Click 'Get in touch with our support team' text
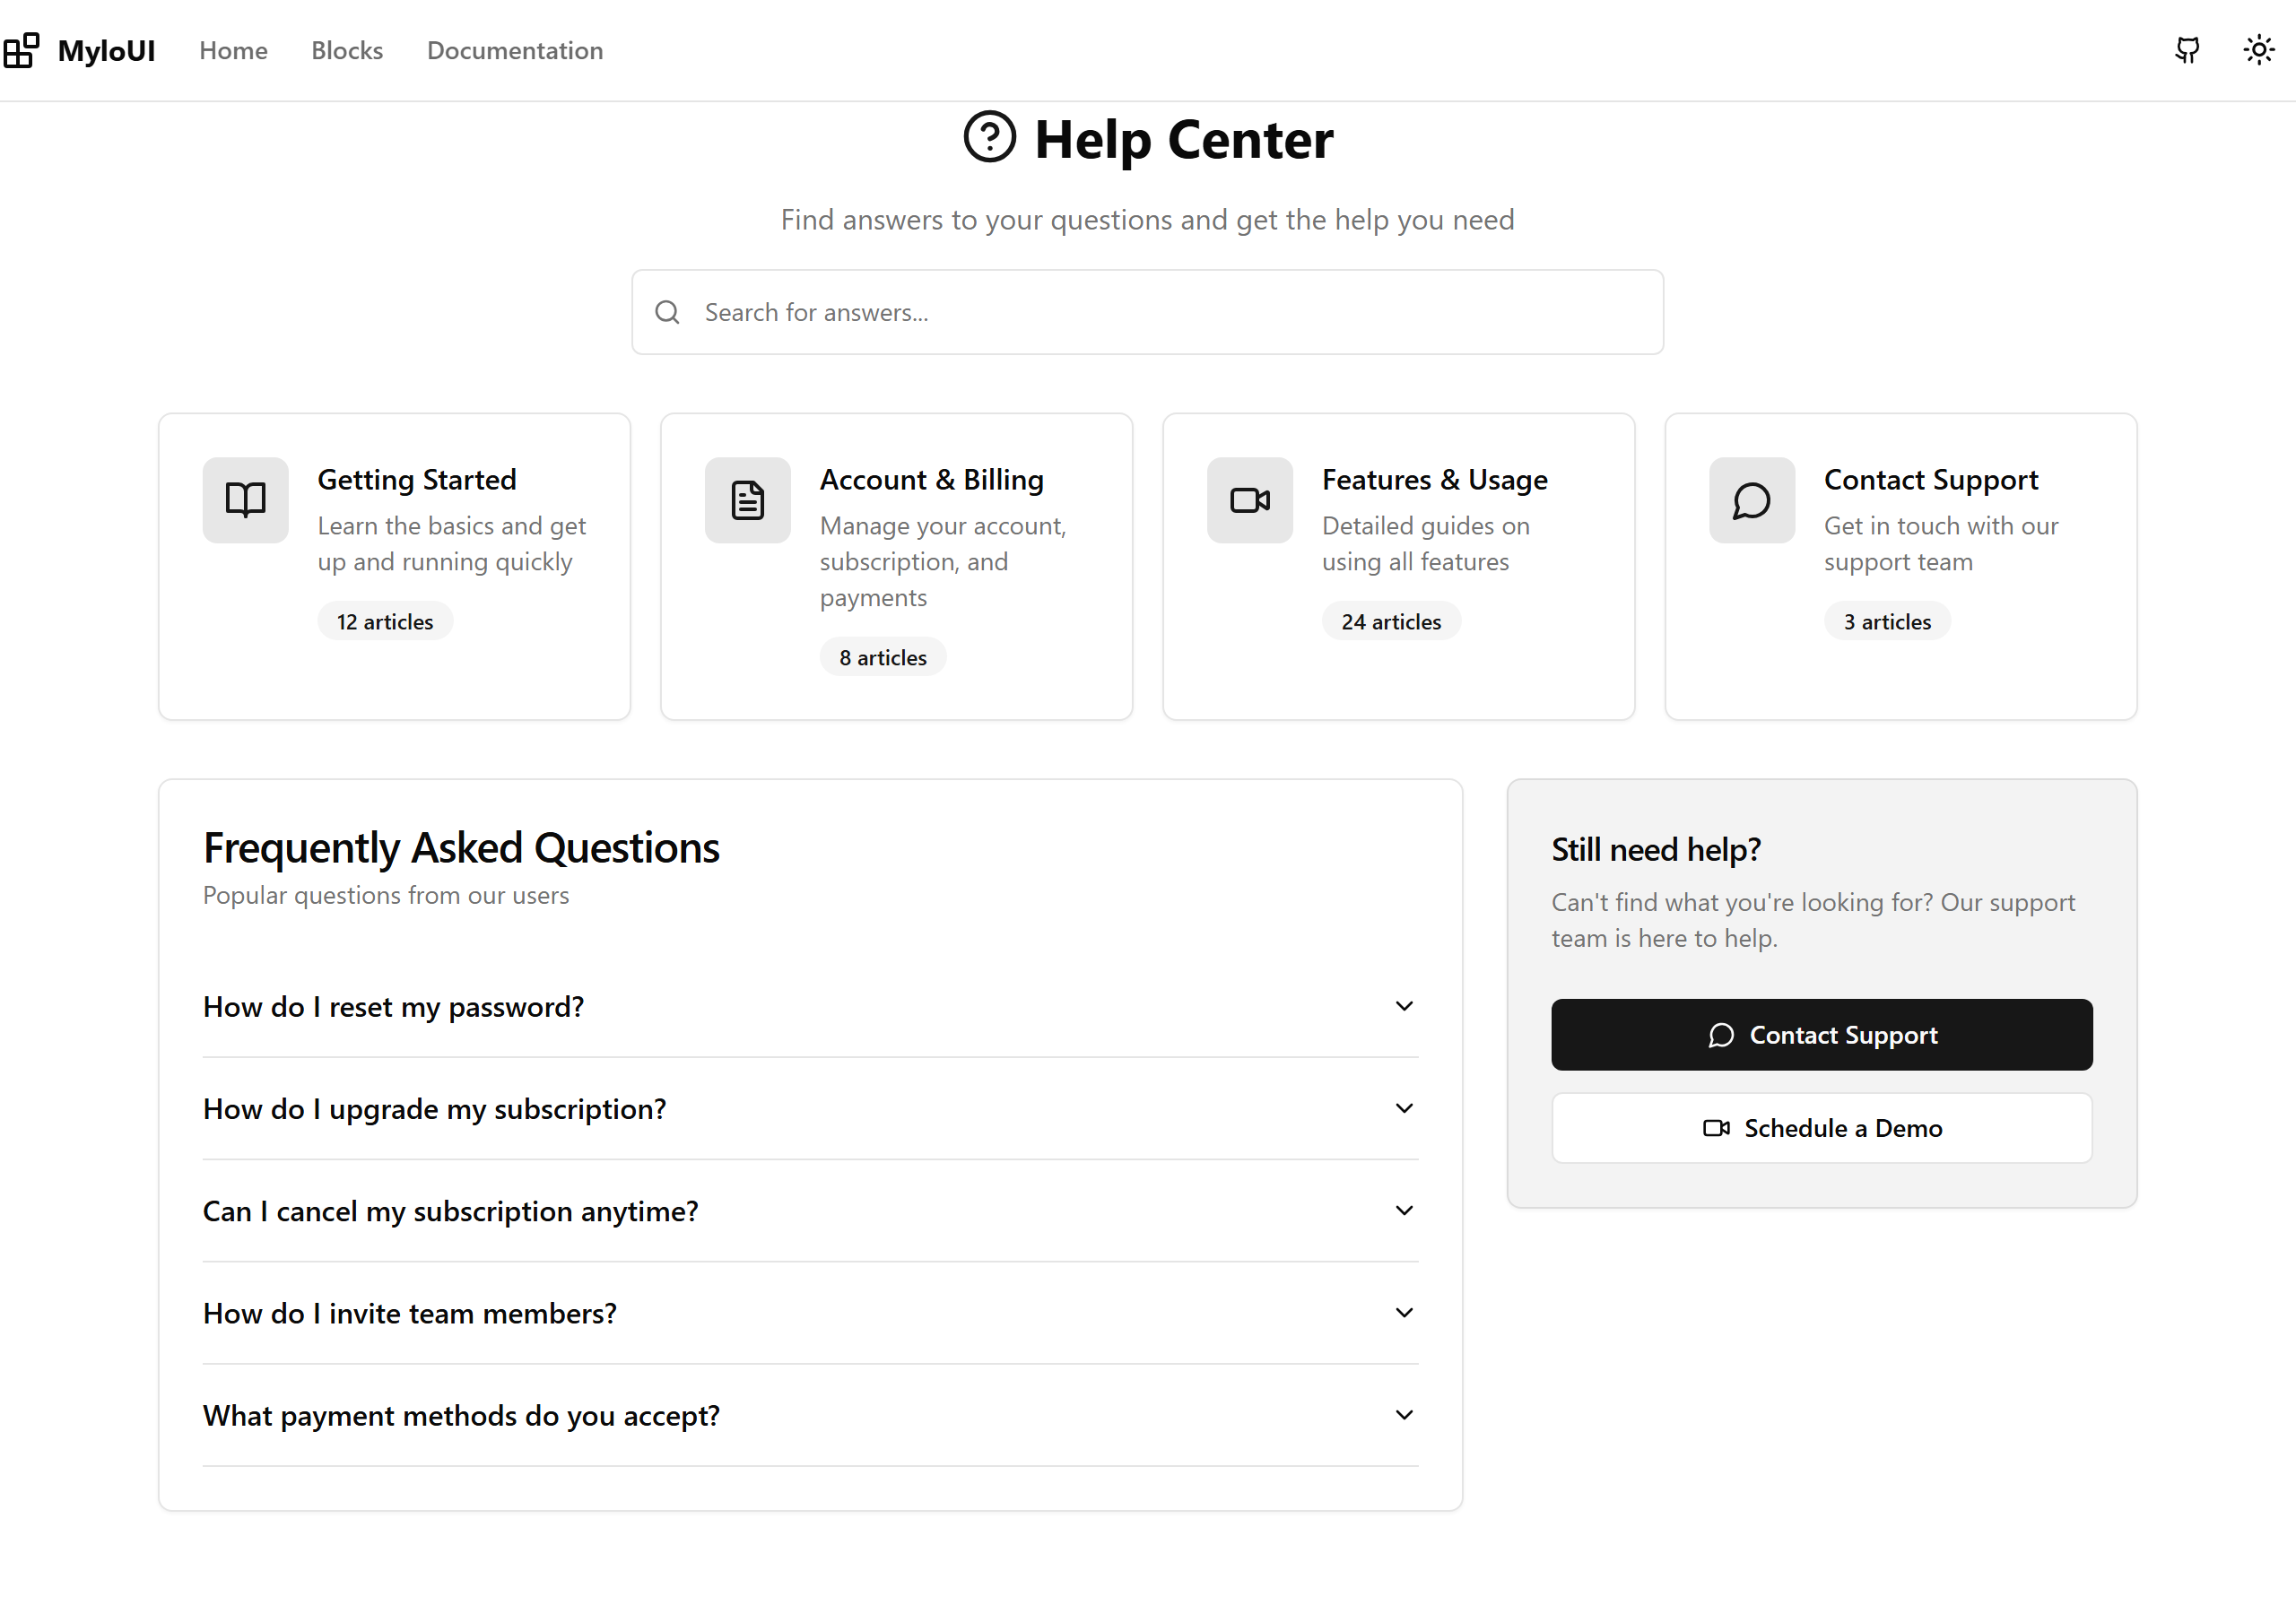The width and height of the screenshot is (2296, 1614). pyautogui.click(x=1940, y=544)
